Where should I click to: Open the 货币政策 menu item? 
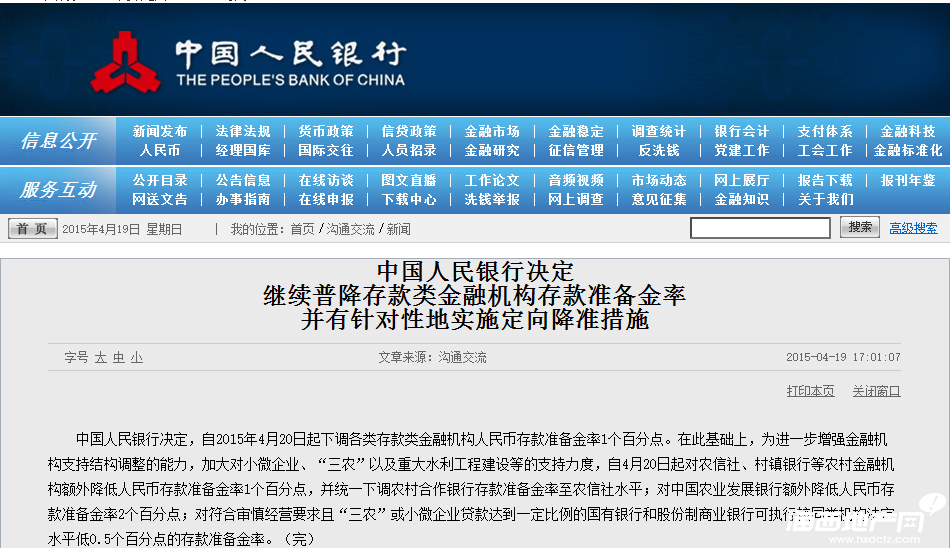point(326,132)
